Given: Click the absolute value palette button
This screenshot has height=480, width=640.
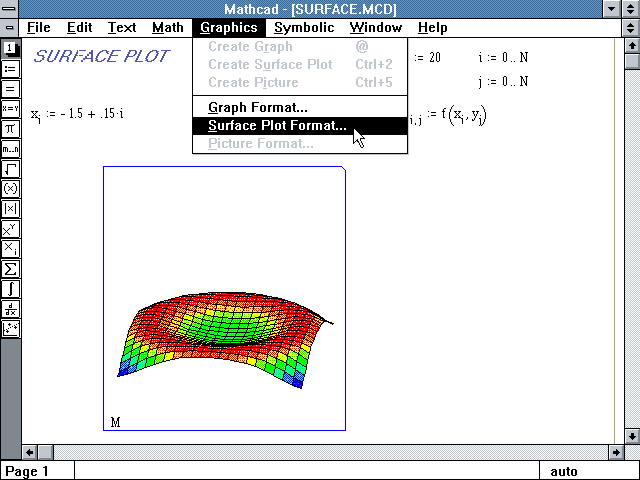Looking at the screenshot, I should pyautogui.click(x=10, y=208).
